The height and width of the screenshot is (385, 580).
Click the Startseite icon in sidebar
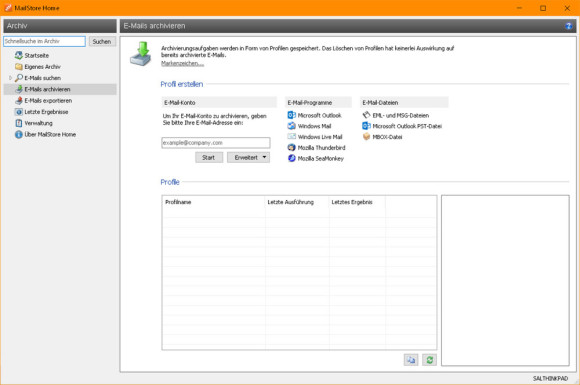tap(18, 55)
